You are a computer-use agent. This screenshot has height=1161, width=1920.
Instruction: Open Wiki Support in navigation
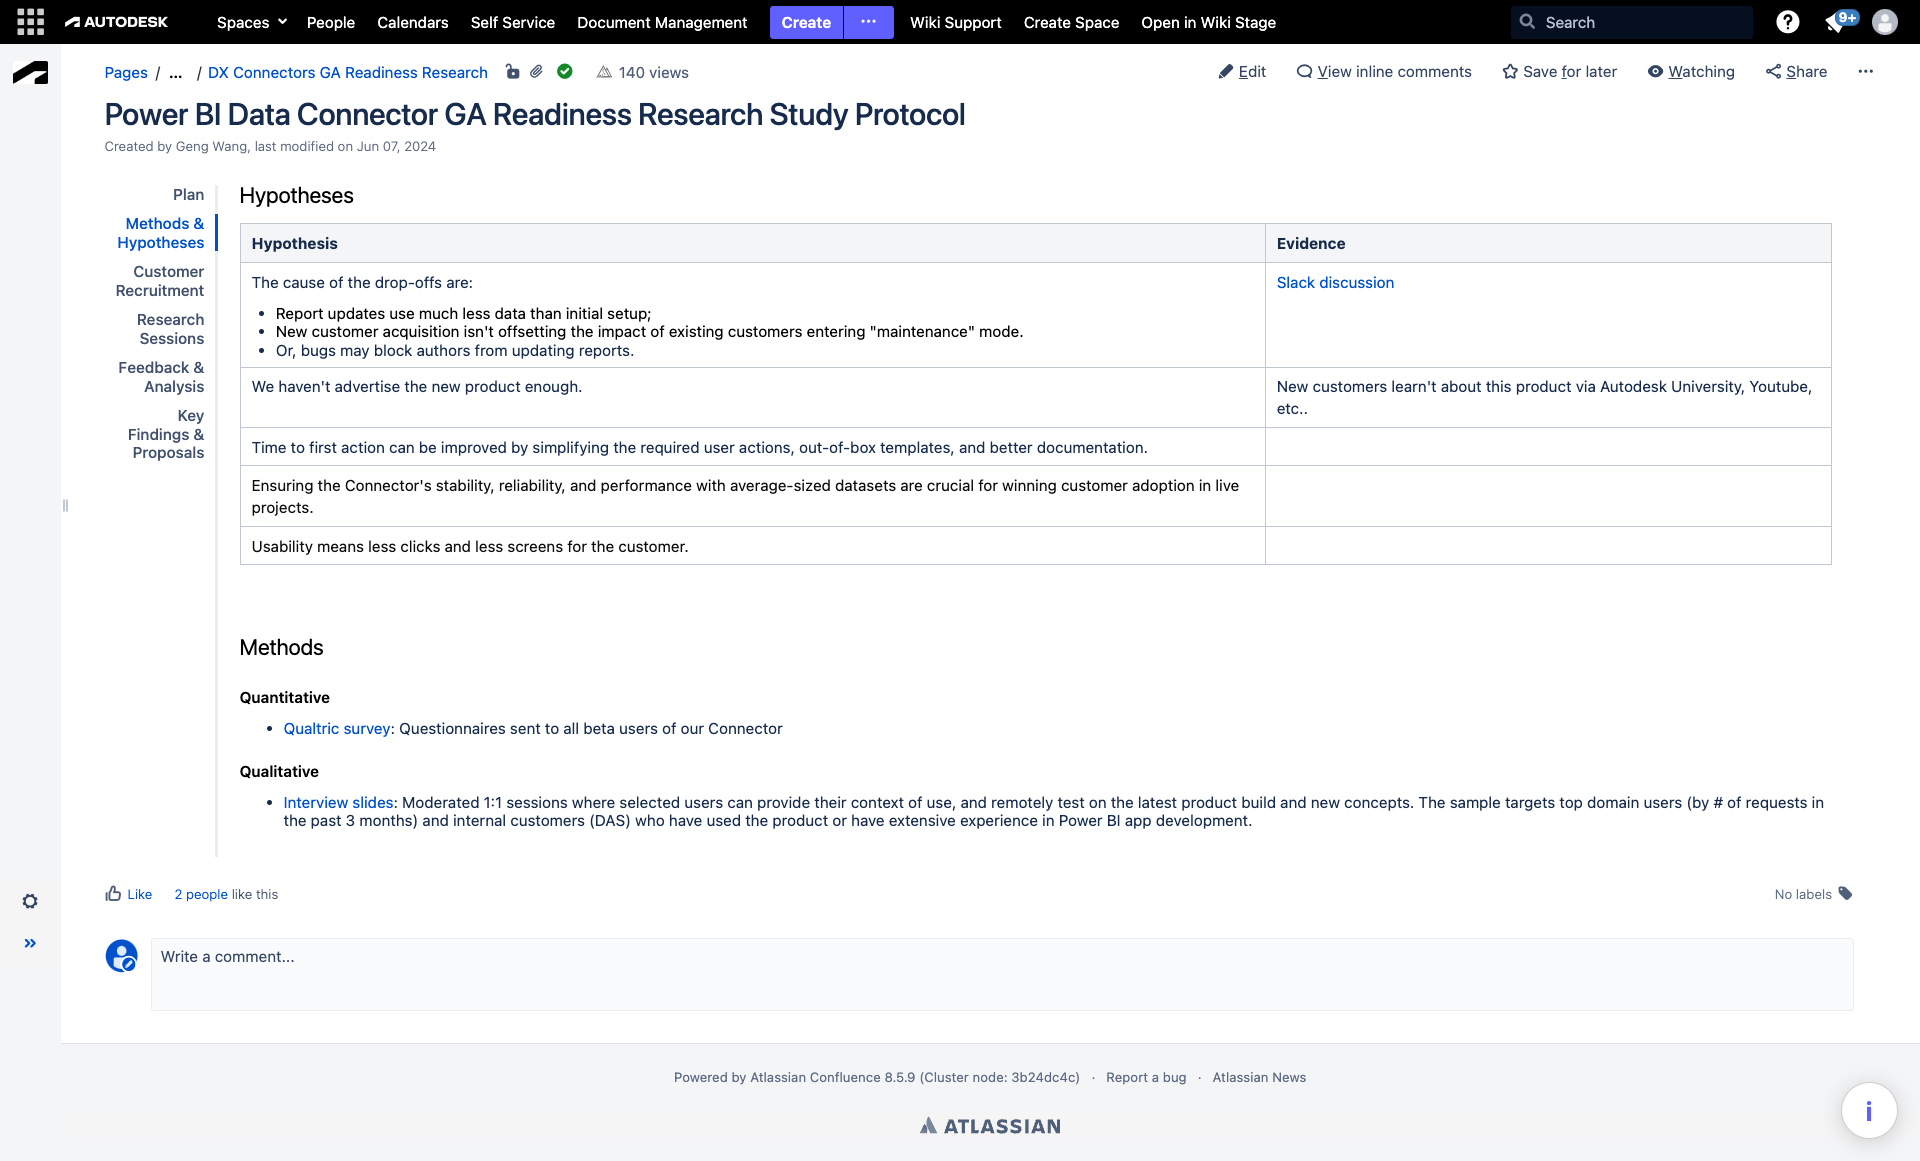(x=956, y=22)
